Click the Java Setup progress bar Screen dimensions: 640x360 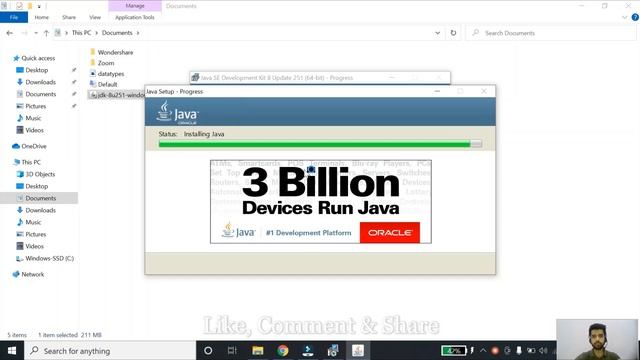tap(320, 144)
